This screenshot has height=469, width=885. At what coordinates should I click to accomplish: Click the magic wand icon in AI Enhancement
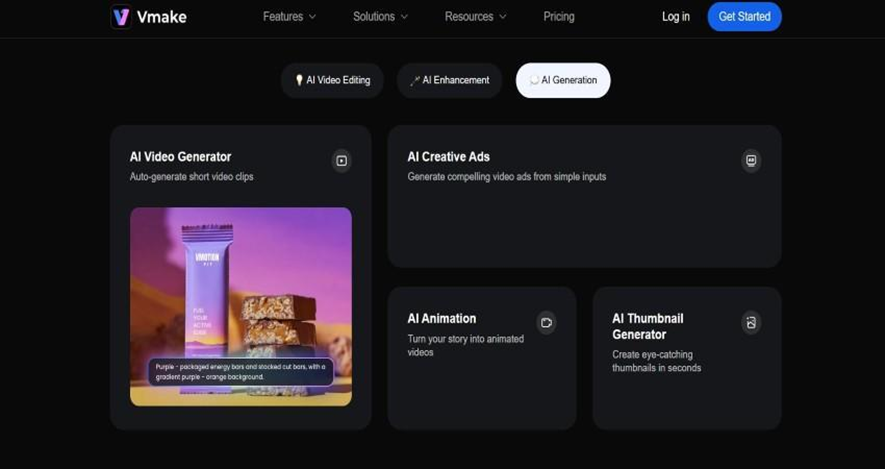click(x=414, y=80)
